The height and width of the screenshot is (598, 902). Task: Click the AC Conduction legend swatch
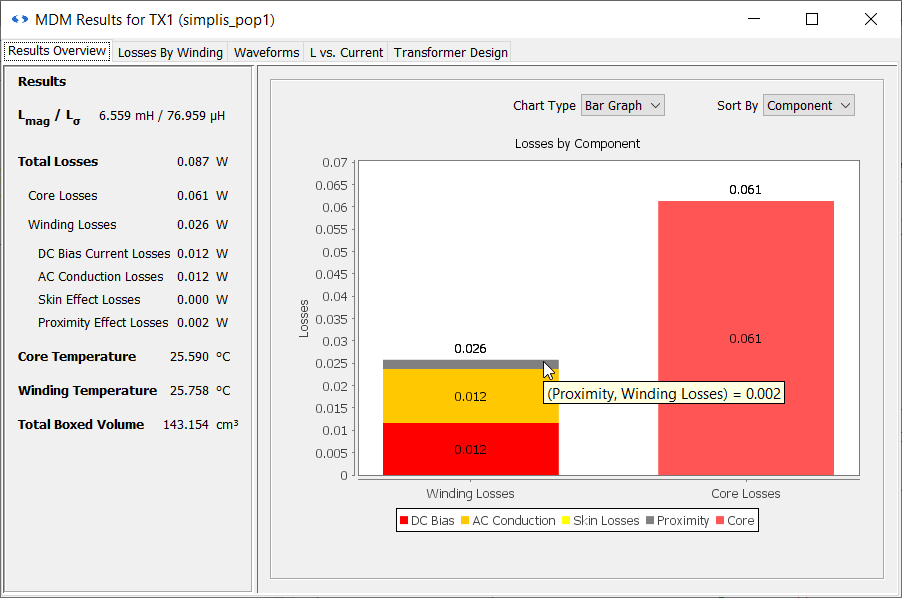[x=465, y=521]
